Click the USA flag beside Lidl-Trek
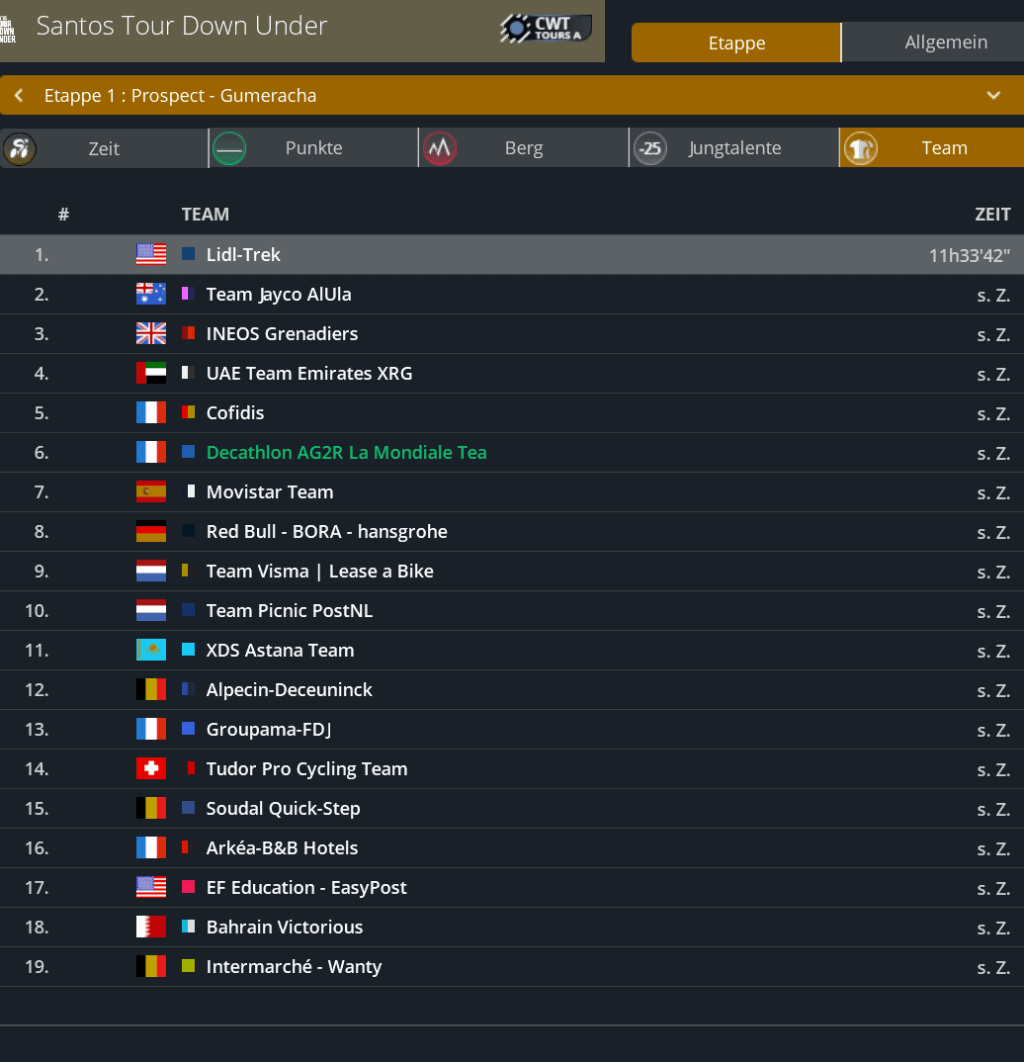The image size is (1024, 1062). [151, 255]
